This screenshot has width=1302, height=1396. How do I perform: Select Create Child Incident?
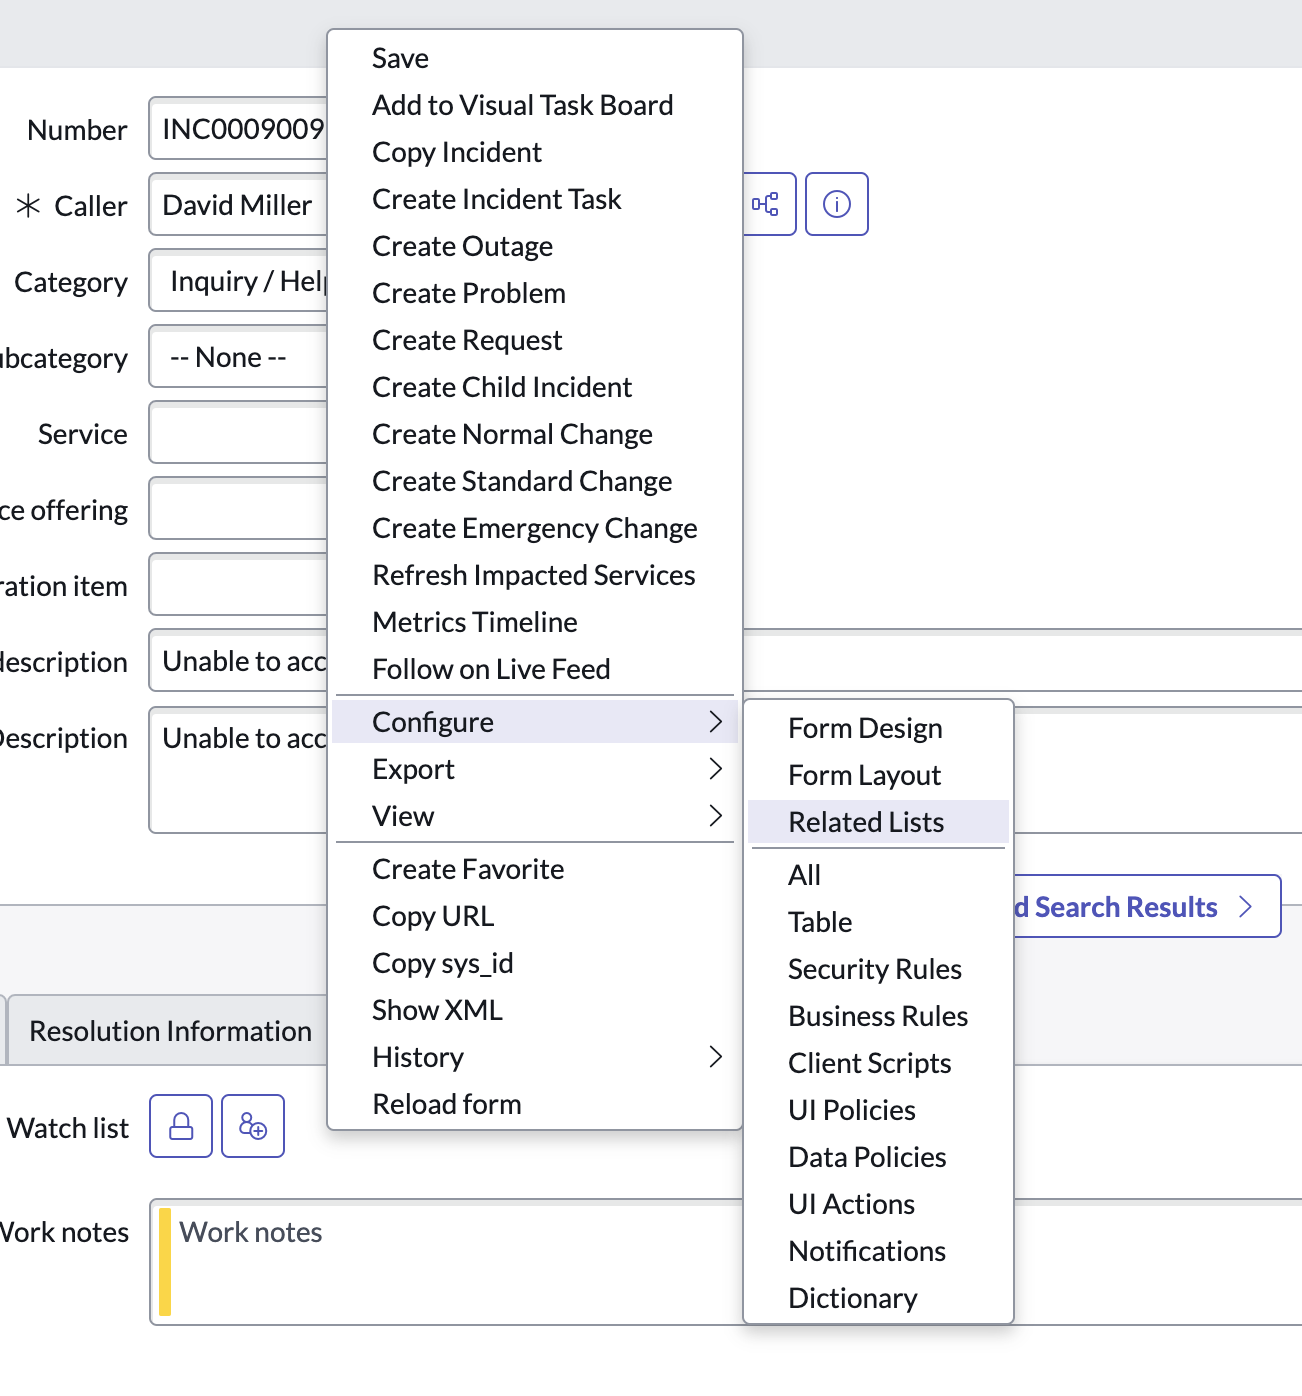[501, 387]
